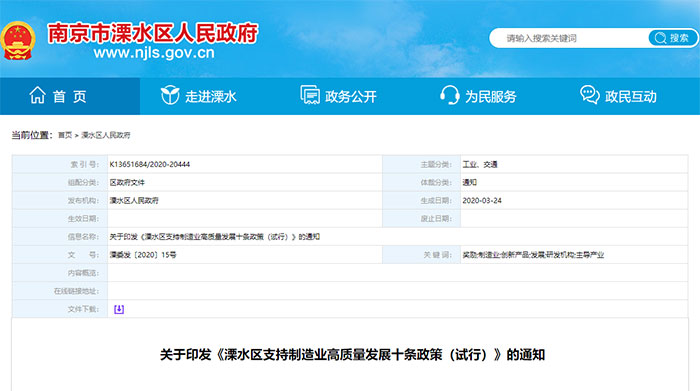Click the 索引号 field label
Viewport: 700px width, 391px height.
tap(84, 164)
